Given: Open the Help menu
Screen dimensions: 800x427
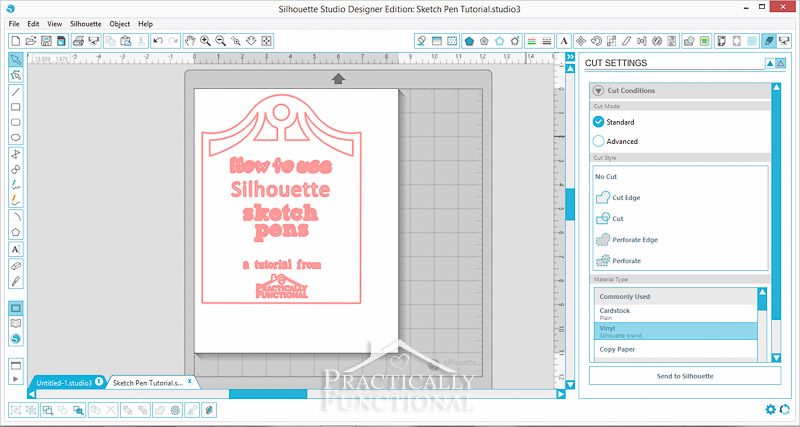Looking at the screenshot, I should point(145,24).
